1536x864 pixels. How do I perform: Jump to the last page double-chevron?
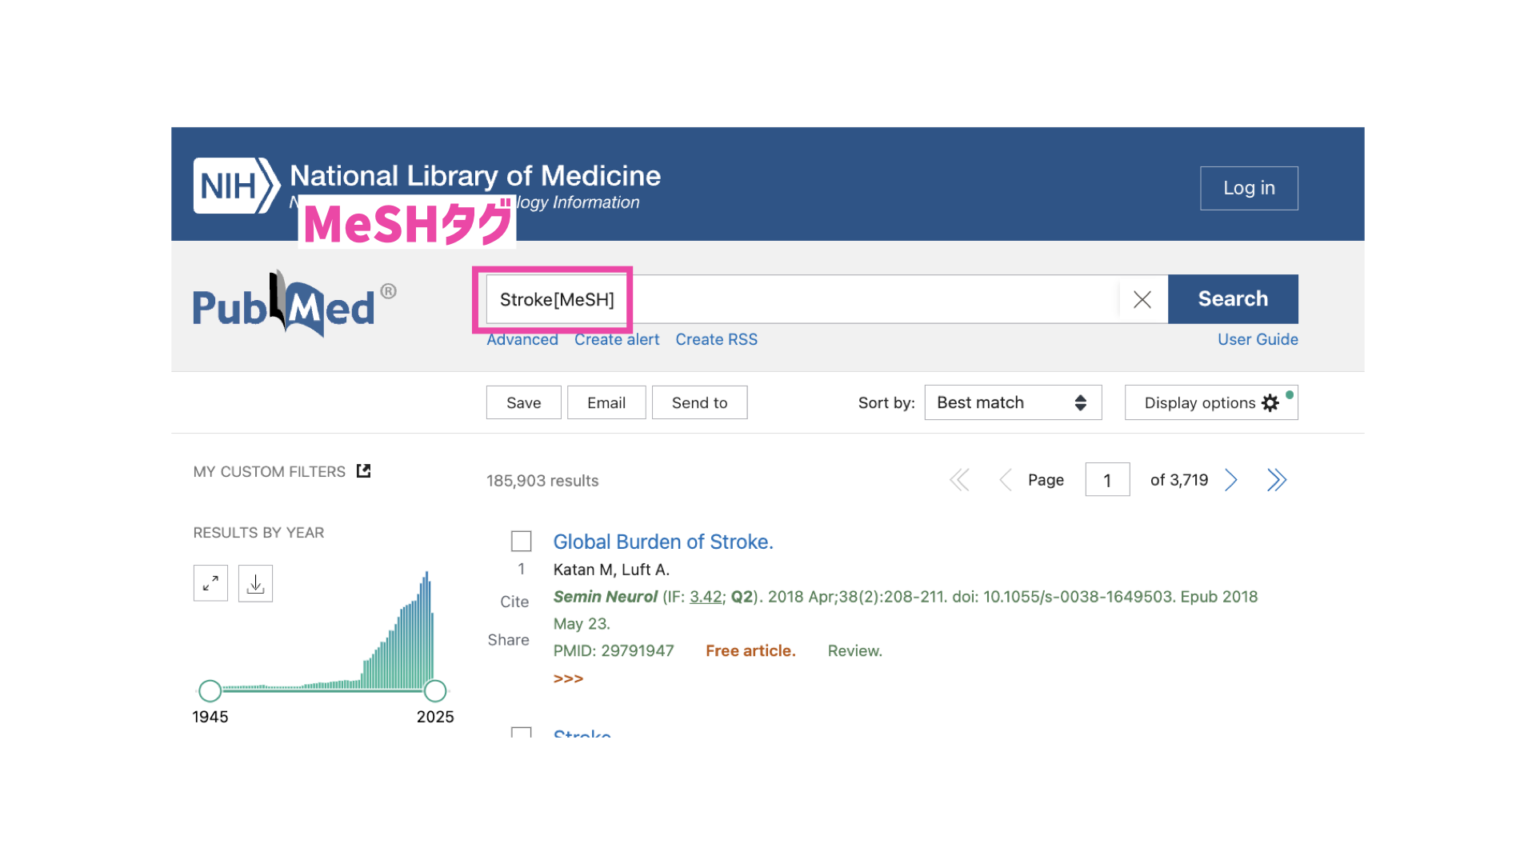pyautogui.click(x=1277, y=480)
